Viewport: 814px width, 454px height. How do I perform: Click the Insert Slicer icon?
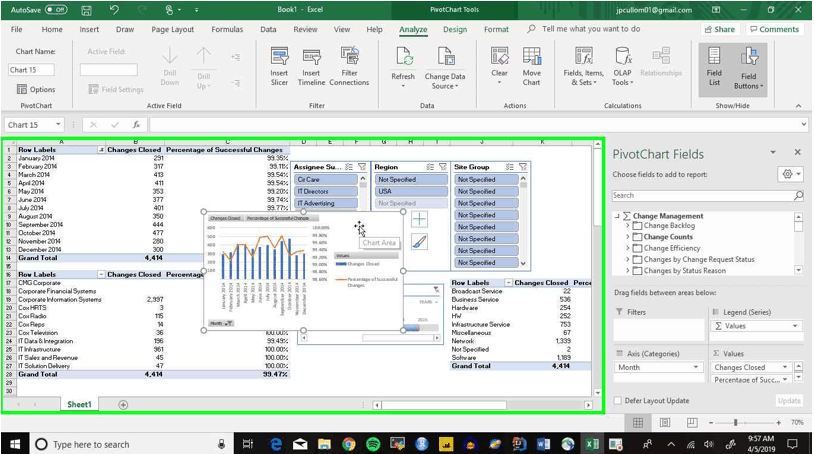click(279, 66)
